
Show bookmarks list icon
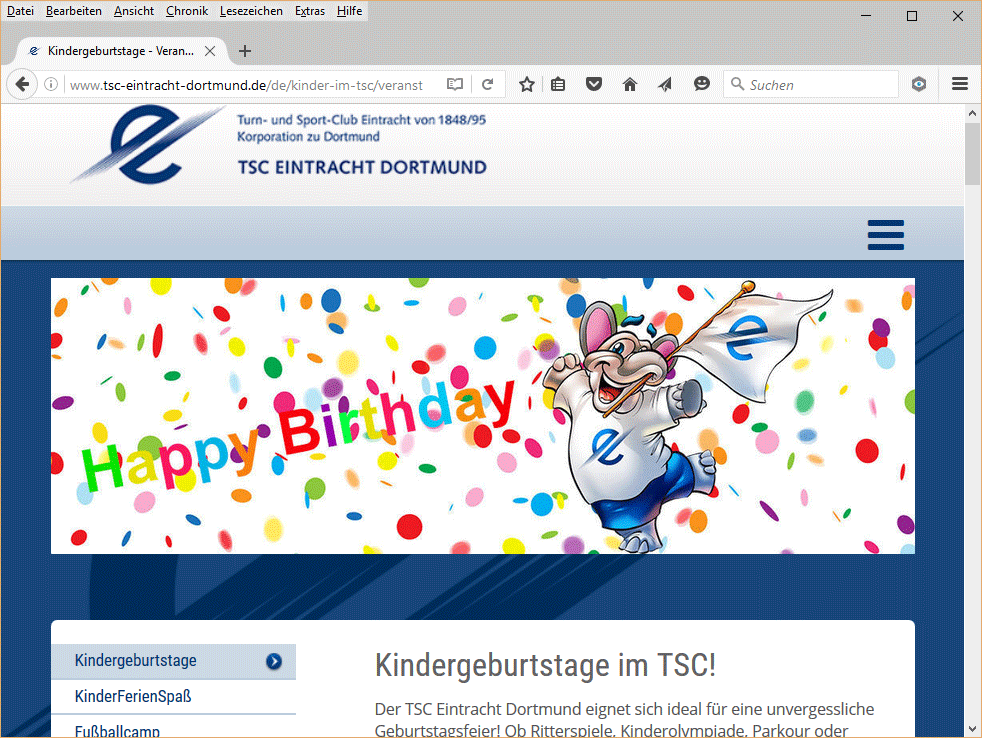tap(558, 84)
